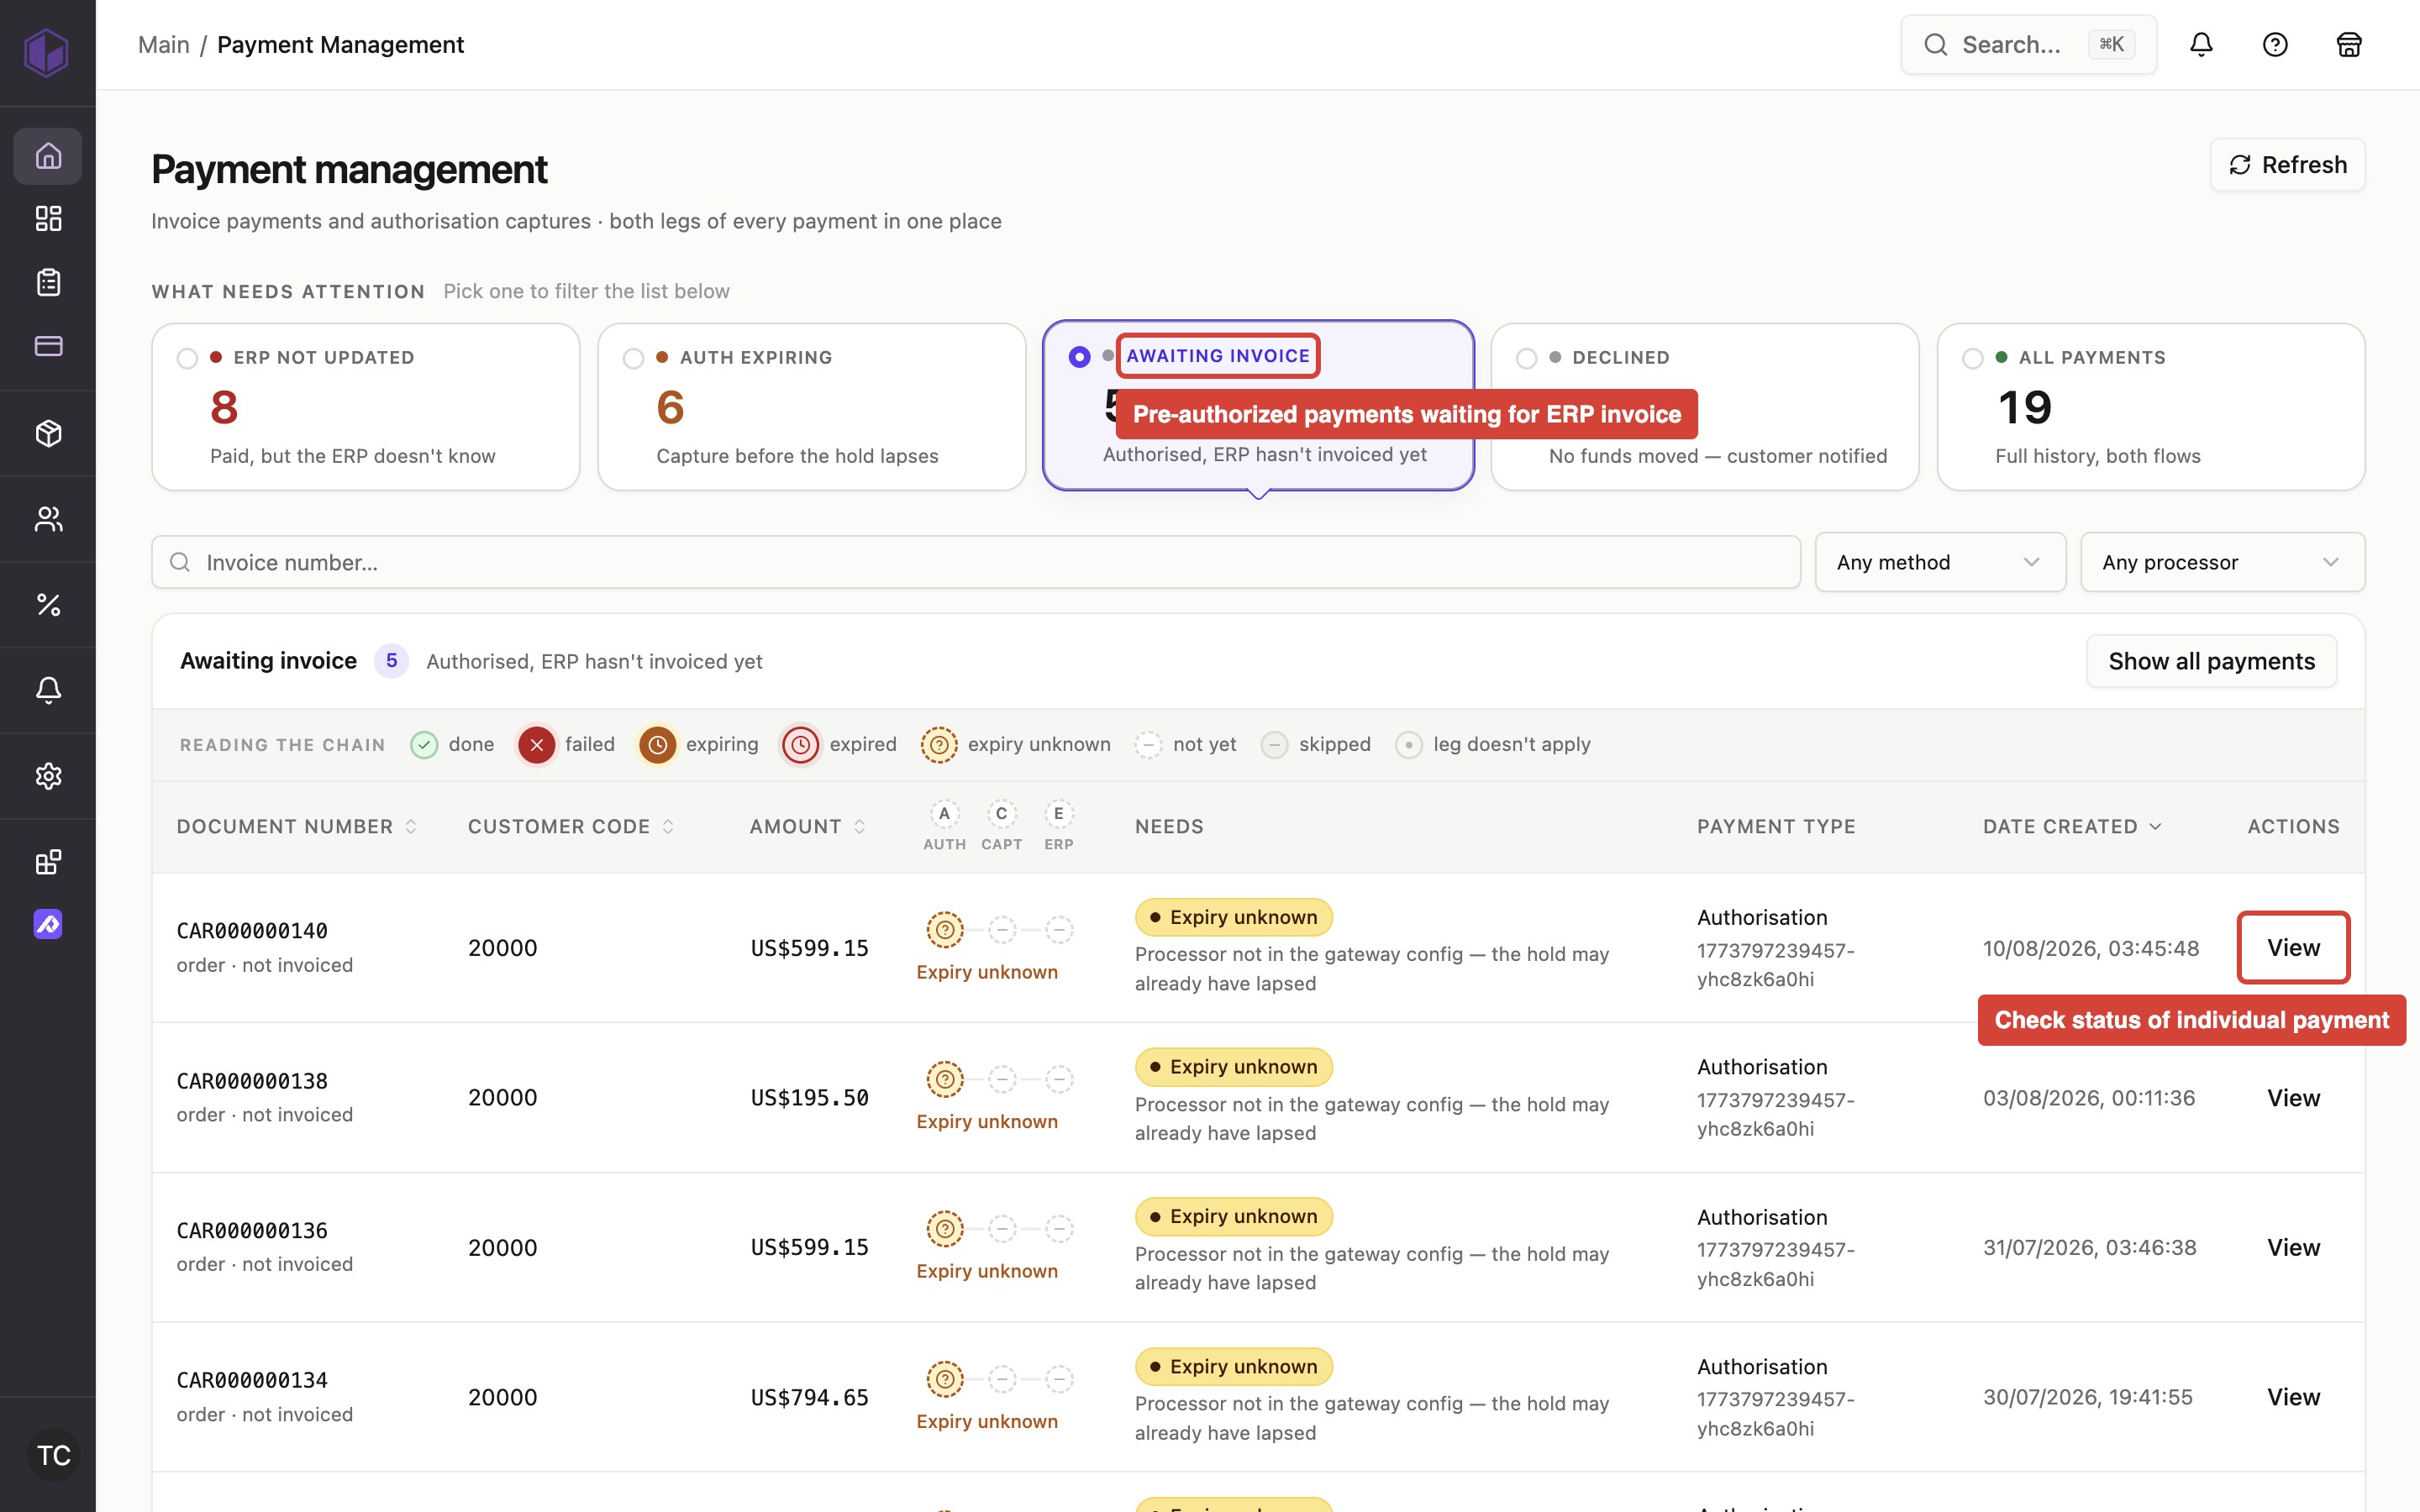Viewport: 2420px width, 1512px height.
Task: Open the integrations blocks icon in sidebar
Action: click(48, 862)
